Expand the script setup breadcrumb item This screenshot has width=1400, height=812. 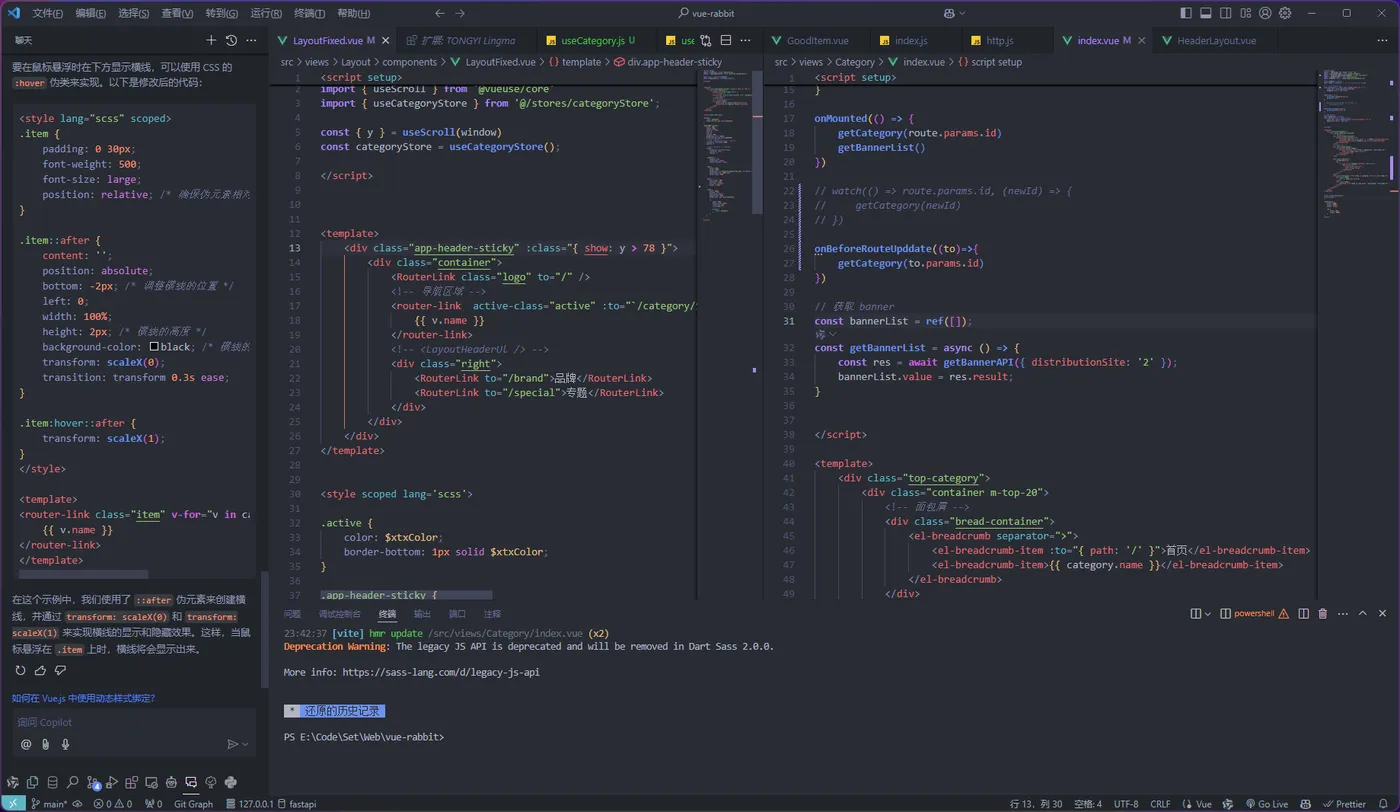(990, 62)
